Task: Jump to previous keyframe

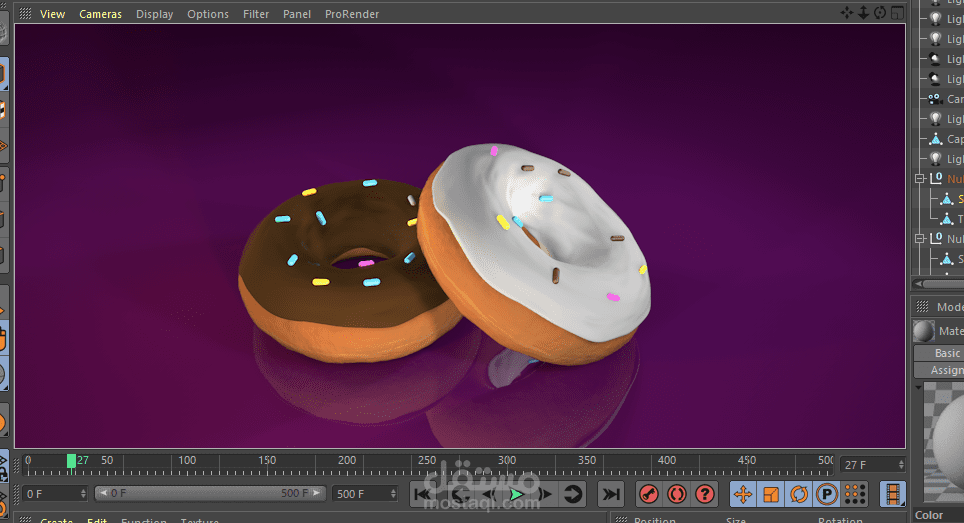Action: (459, 494)
